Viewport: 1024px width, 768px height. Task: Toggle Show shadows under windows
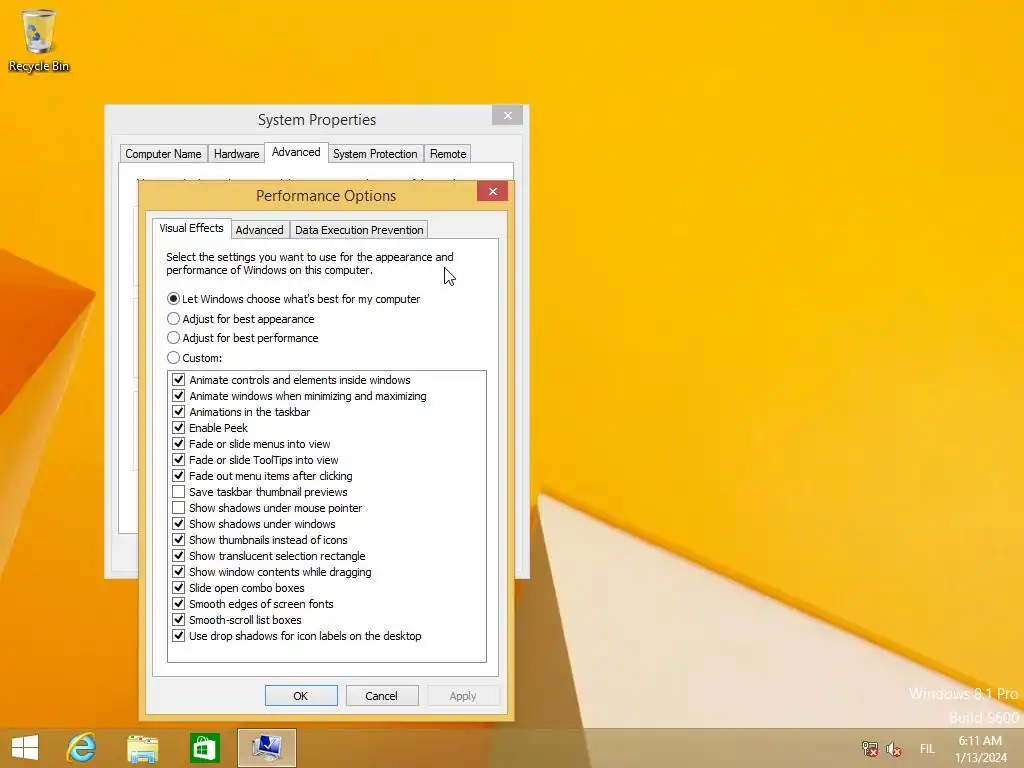[x=178, y=524]
